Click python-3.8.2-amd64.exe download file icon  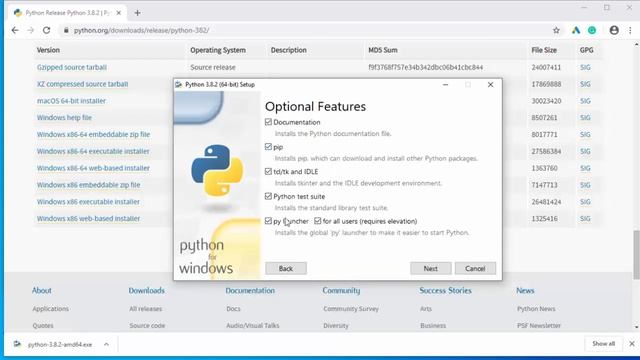[x=17, y=344]
